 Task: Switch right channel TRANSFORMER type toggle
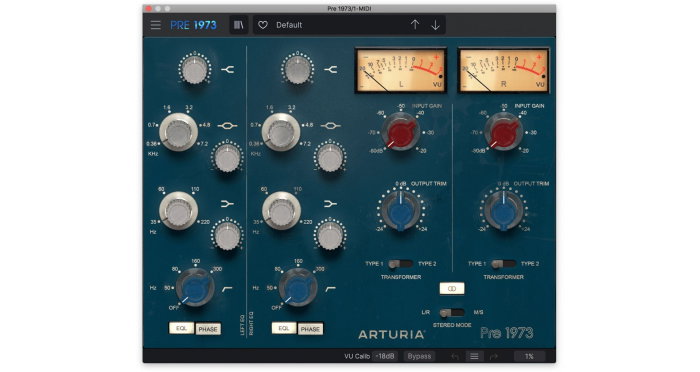pyautogui.click(x=503, y=264)
